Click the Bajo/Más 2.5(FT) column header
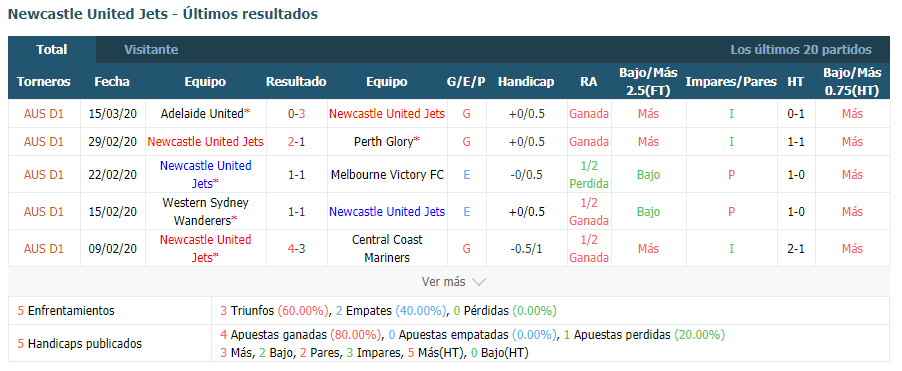 pyautogui.click(x=648, y=82)
